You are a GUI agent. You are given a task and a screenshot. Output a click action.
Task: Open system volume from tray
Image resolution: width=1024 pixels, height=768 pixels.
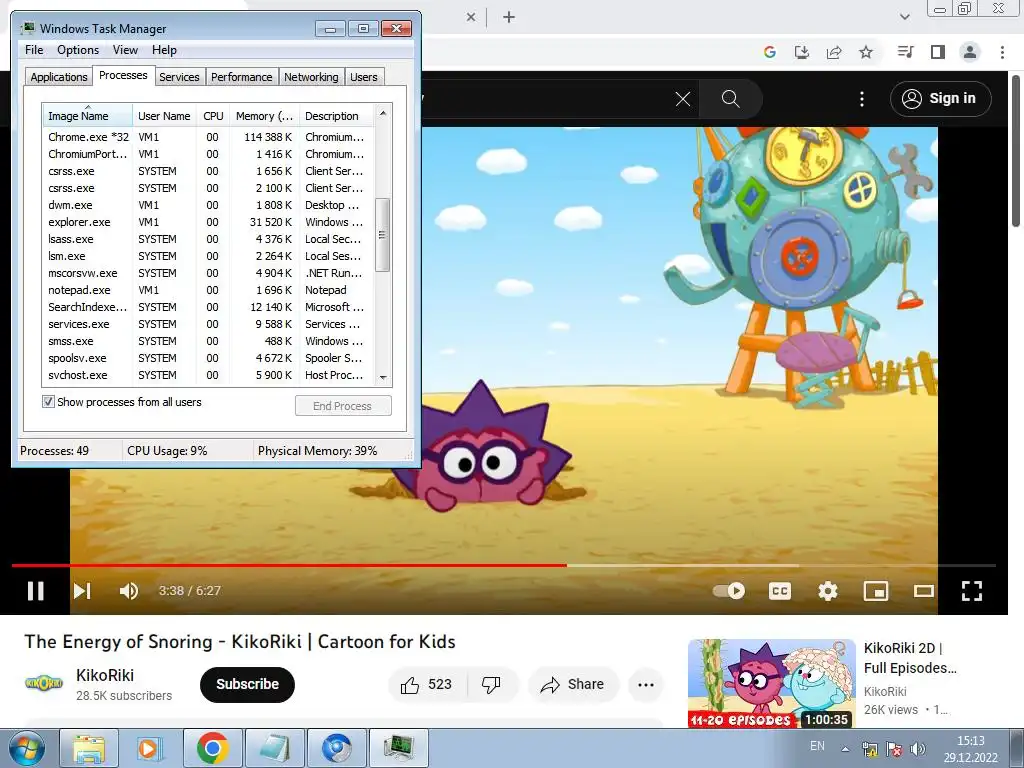pos(918,749)
